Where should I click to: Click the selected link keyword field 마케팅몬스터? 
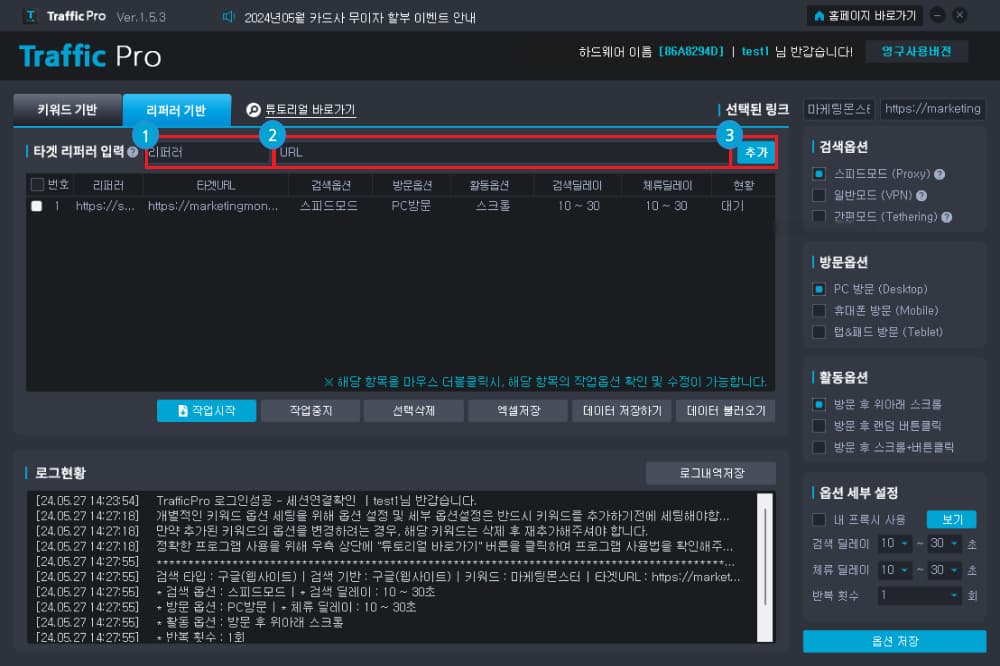click(839, 109)
